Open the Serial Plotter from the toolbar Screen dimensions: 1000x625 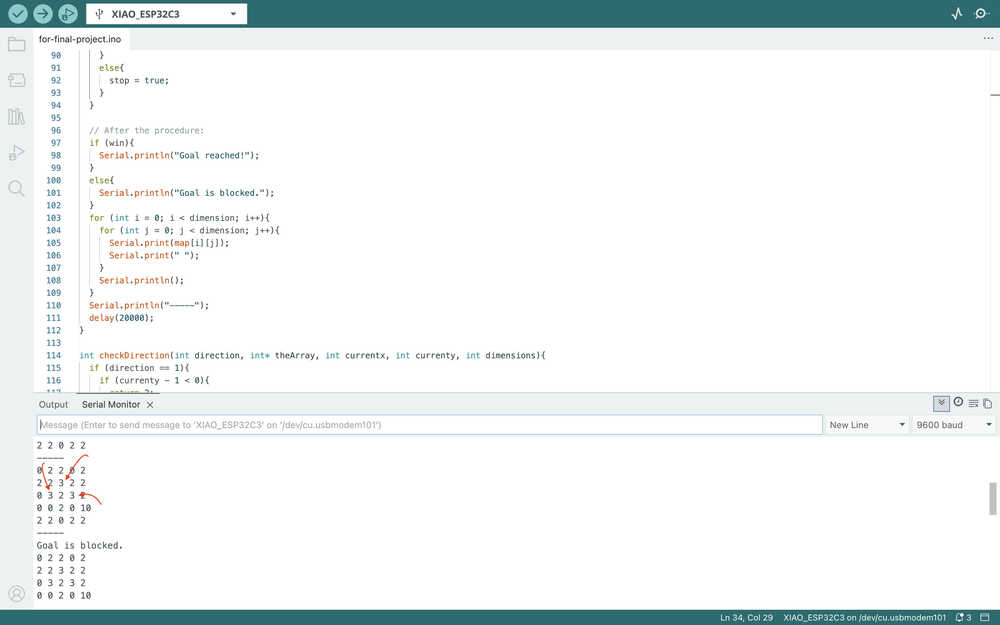[957, 13]
